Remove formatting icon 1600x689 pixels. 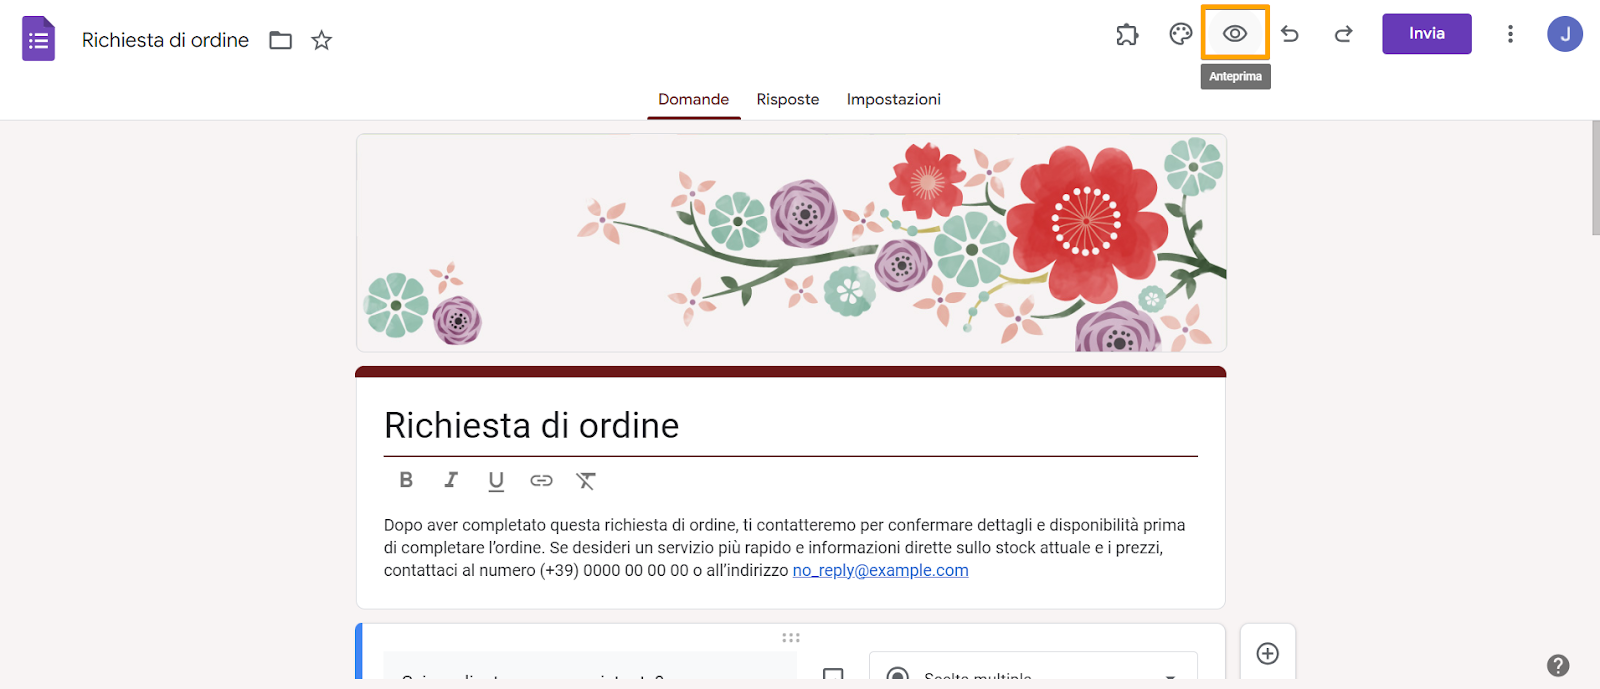pyautogui.click(x=586, y=481)
